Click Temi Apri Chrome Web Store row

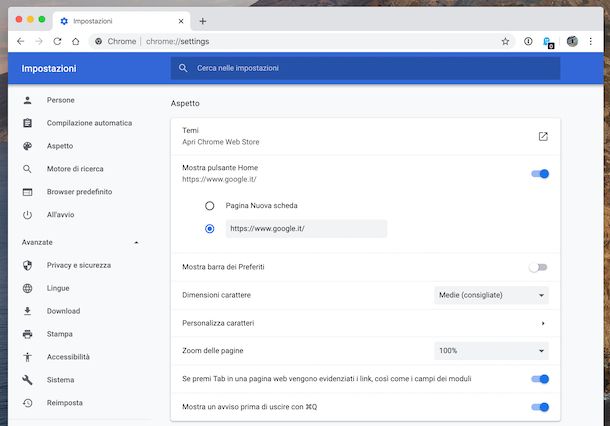pyautogui.click(x=365, y=136)
